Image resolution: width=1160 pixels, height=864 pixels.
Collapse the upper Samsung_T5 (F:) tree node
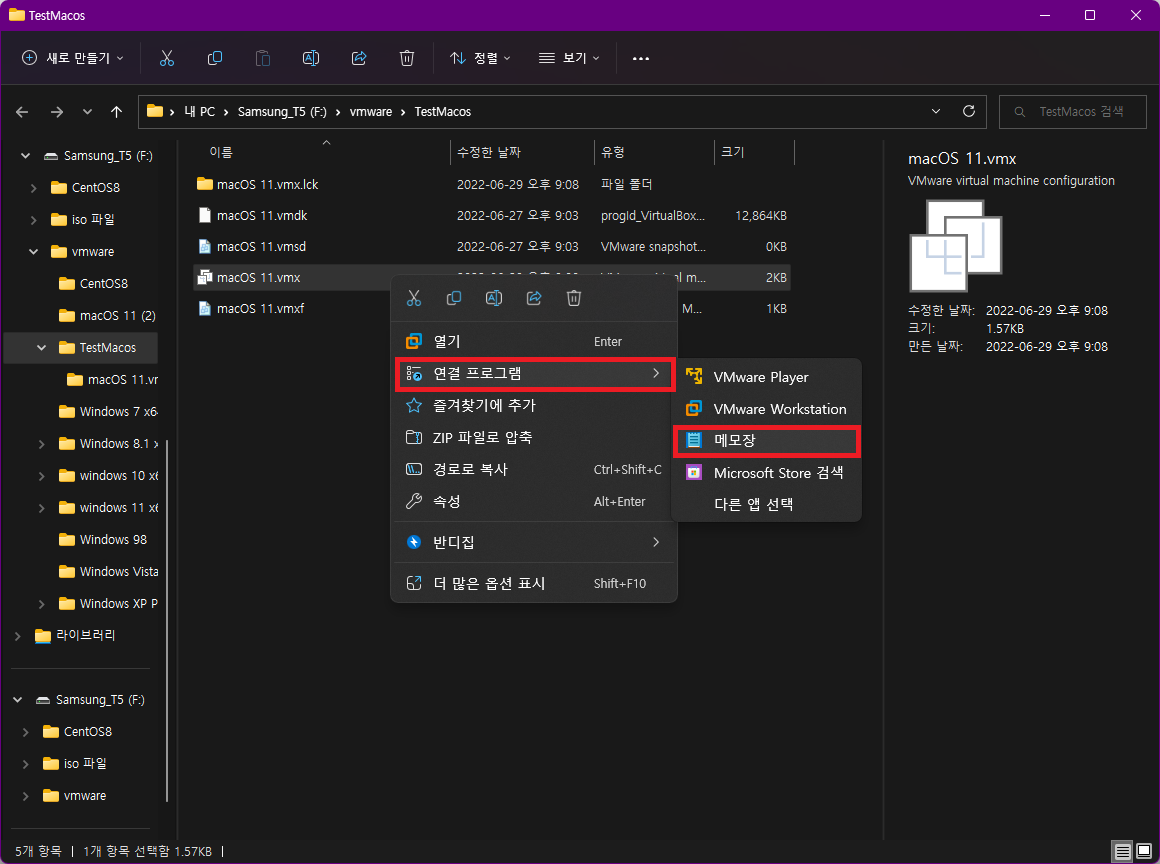point(25,155)
